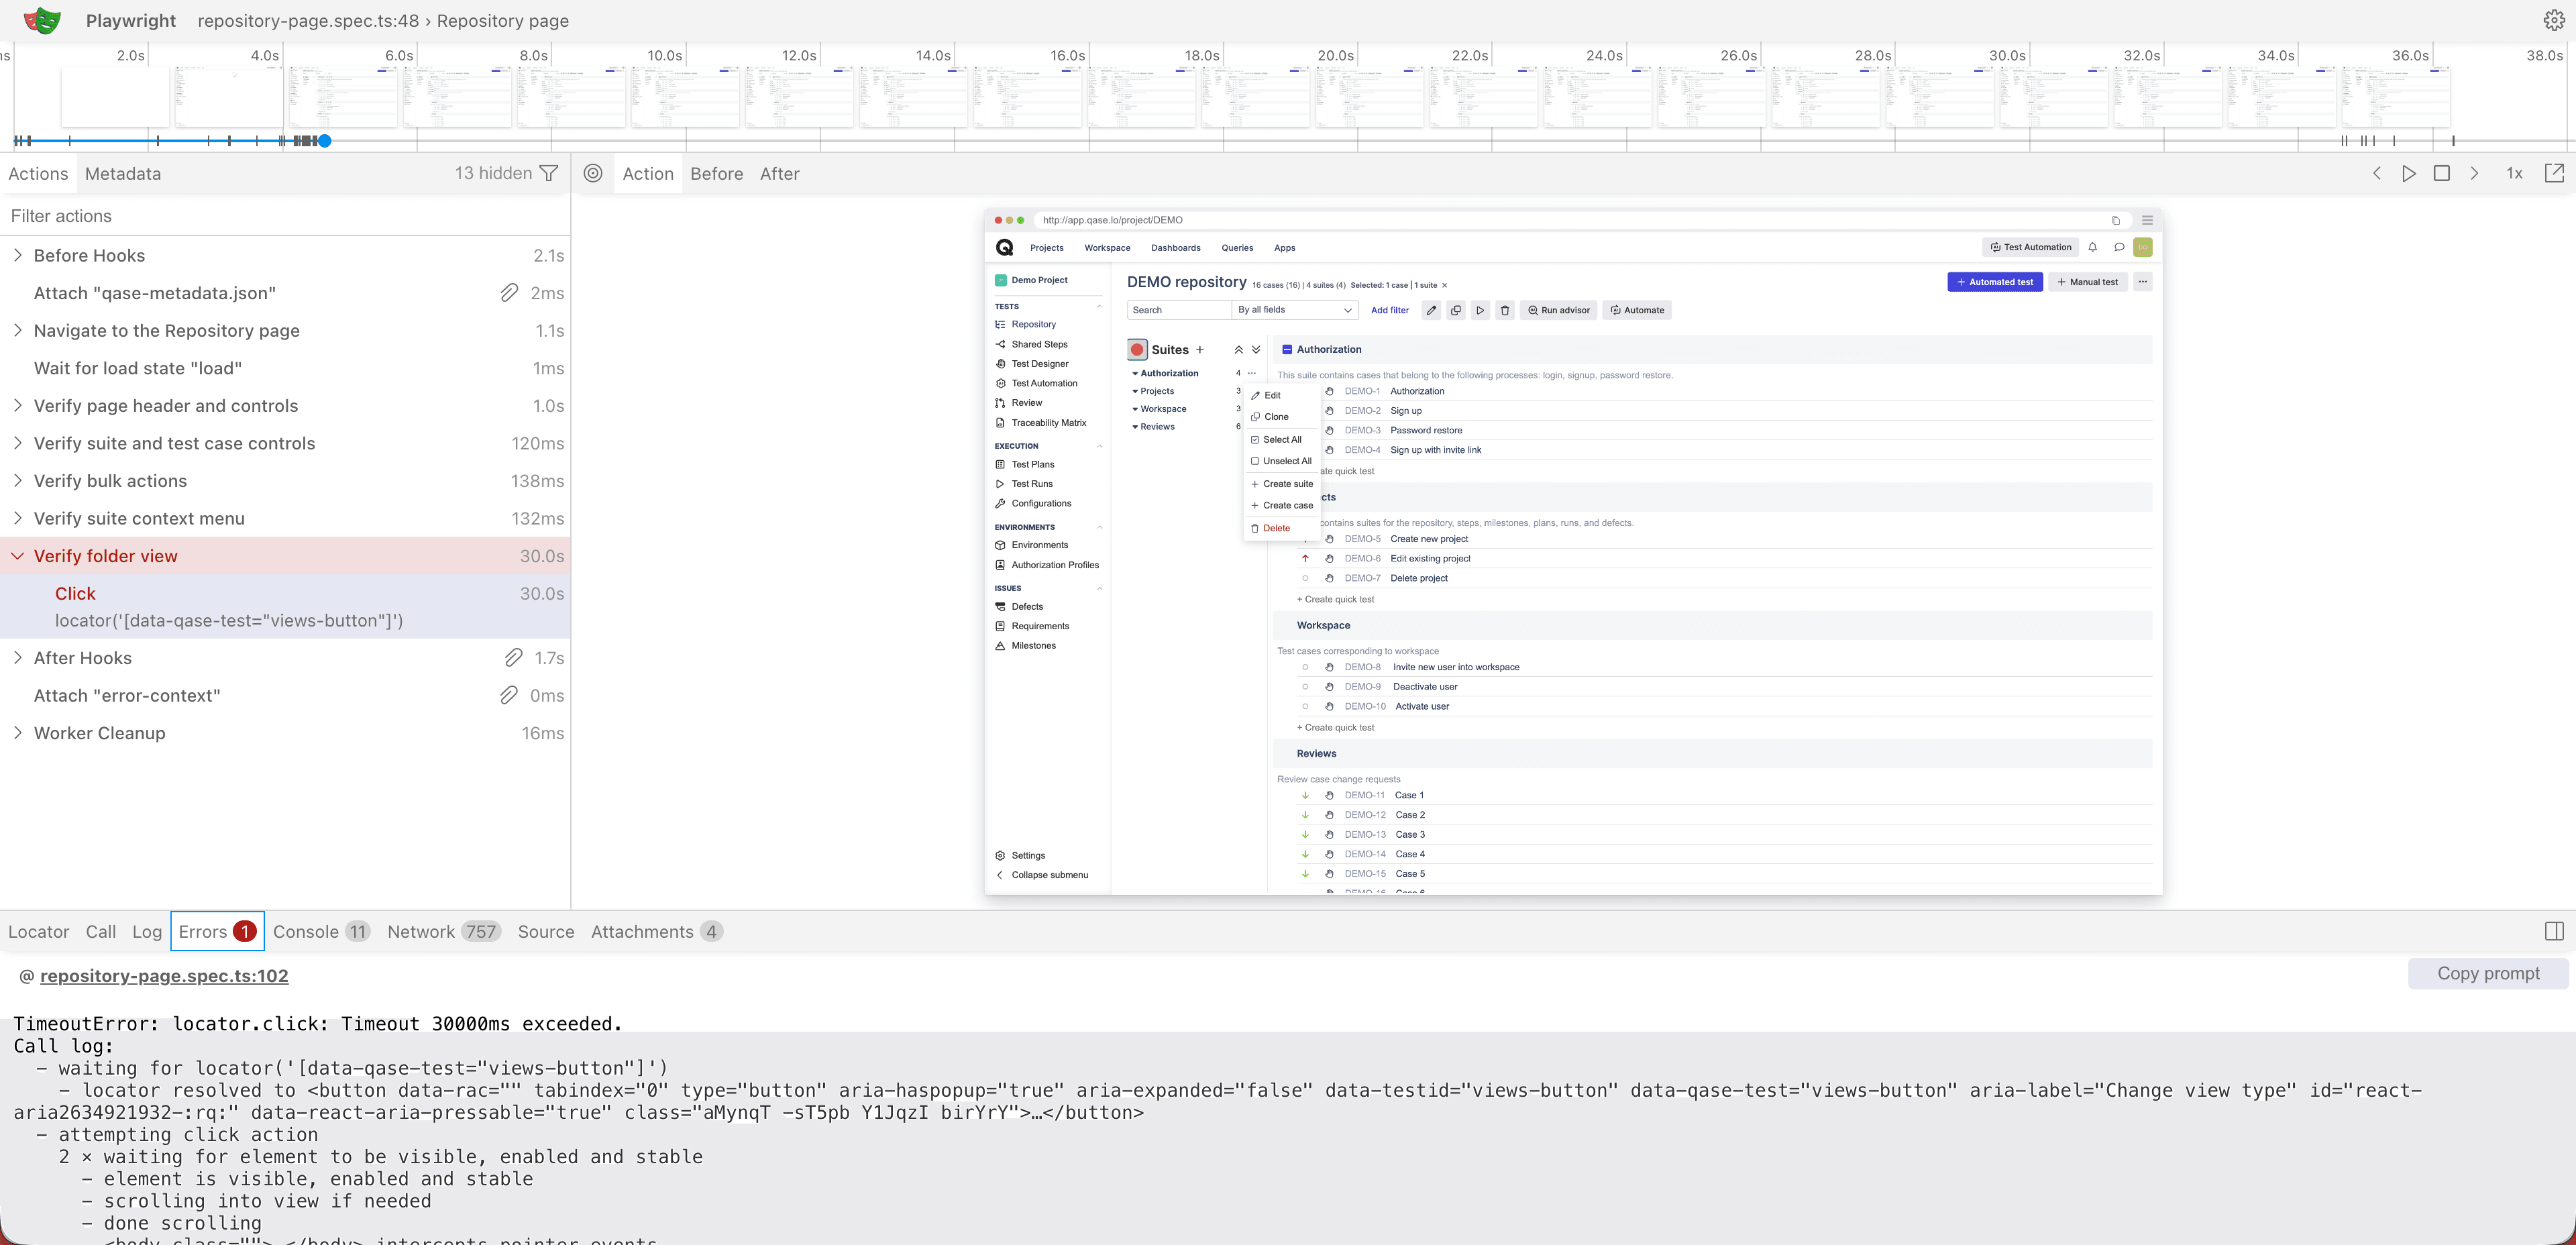Viewport: 2576px width, 1245px height.
Task: Choose Unselect All in context menu
Action: (x=1281, y=461)
